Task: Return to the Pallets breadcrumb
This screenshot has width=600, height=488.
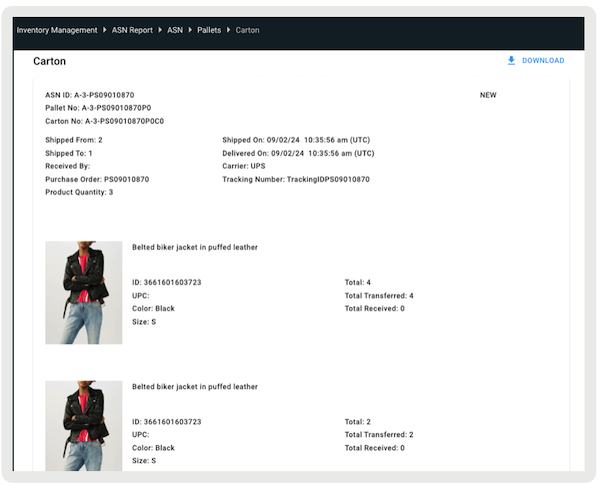Action: (x=209, y=30)
